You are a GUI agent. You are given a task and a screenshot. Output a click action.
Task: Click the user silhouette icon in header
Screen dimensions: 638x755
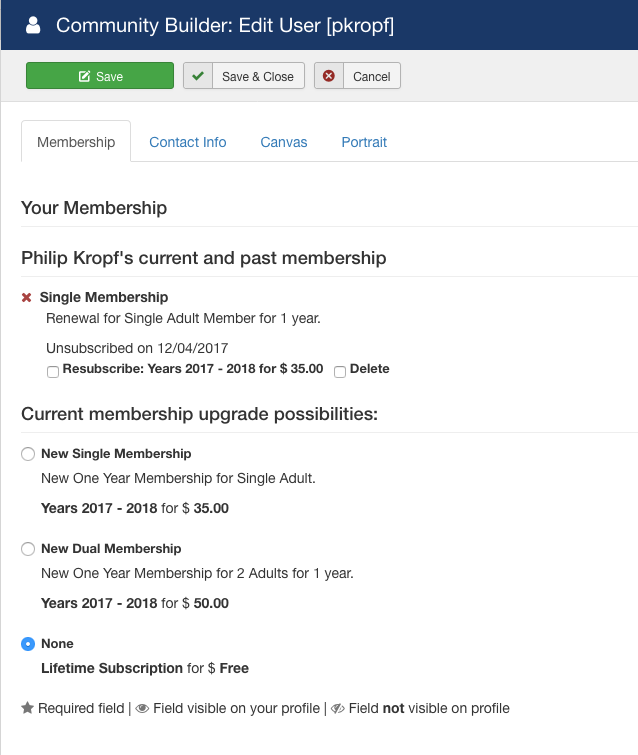click(33, 25)
